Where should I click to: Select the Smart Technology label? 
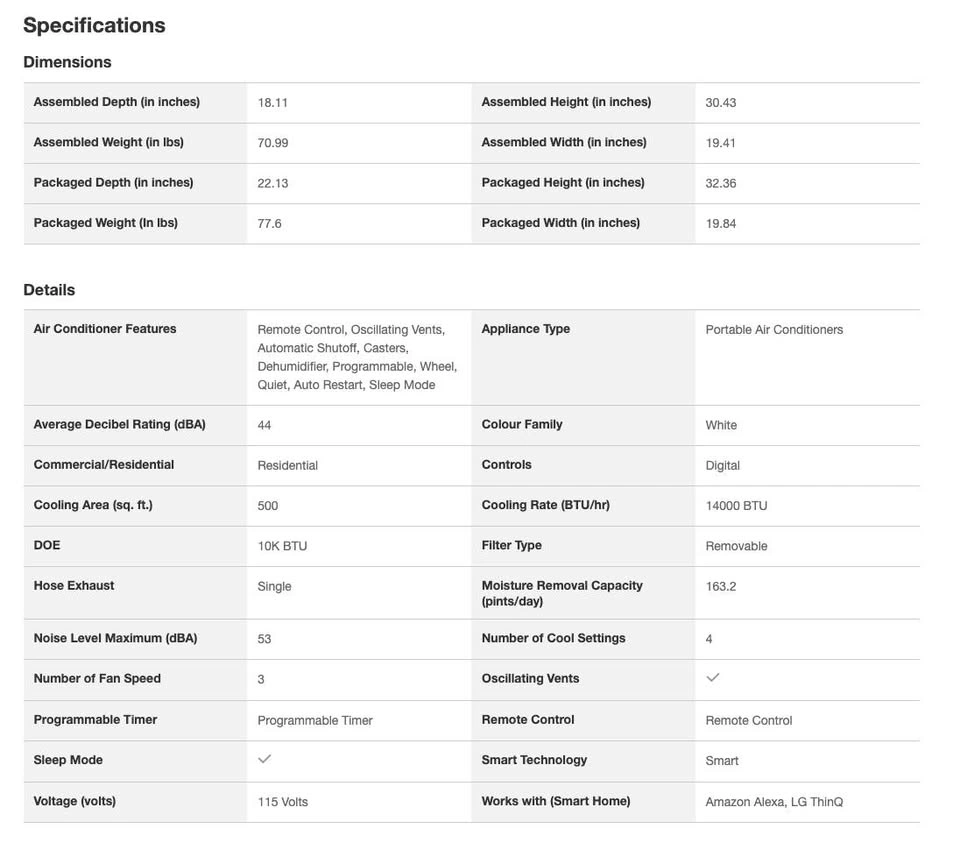point(534,760)
